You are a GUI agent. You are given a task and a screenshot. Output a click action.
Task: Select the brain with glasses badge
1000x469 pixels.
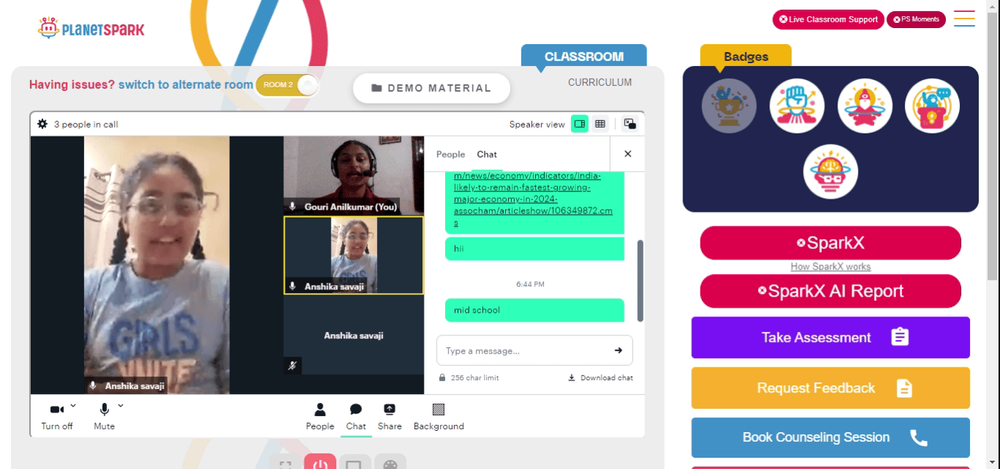[x=830, y=172]
